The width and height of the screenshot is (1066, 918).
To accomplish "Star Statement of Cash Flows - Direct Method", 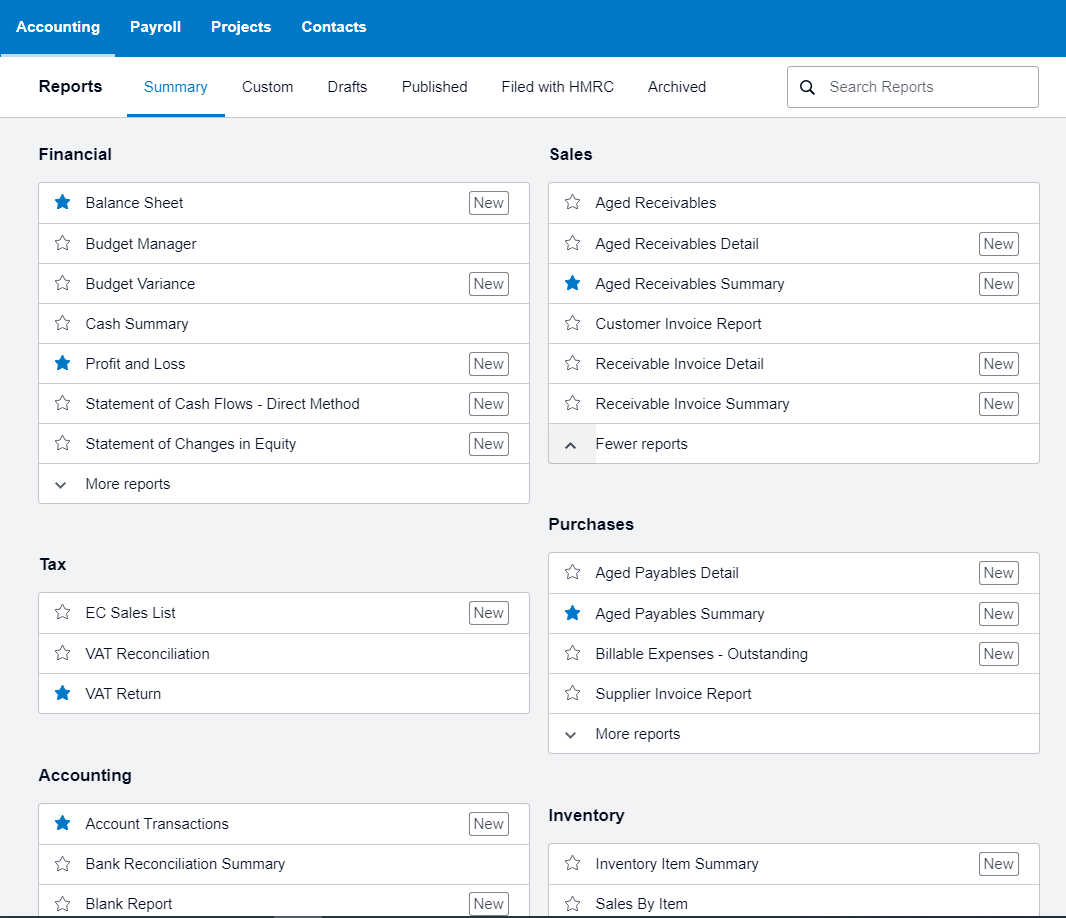I will click(x=63, y=404).
